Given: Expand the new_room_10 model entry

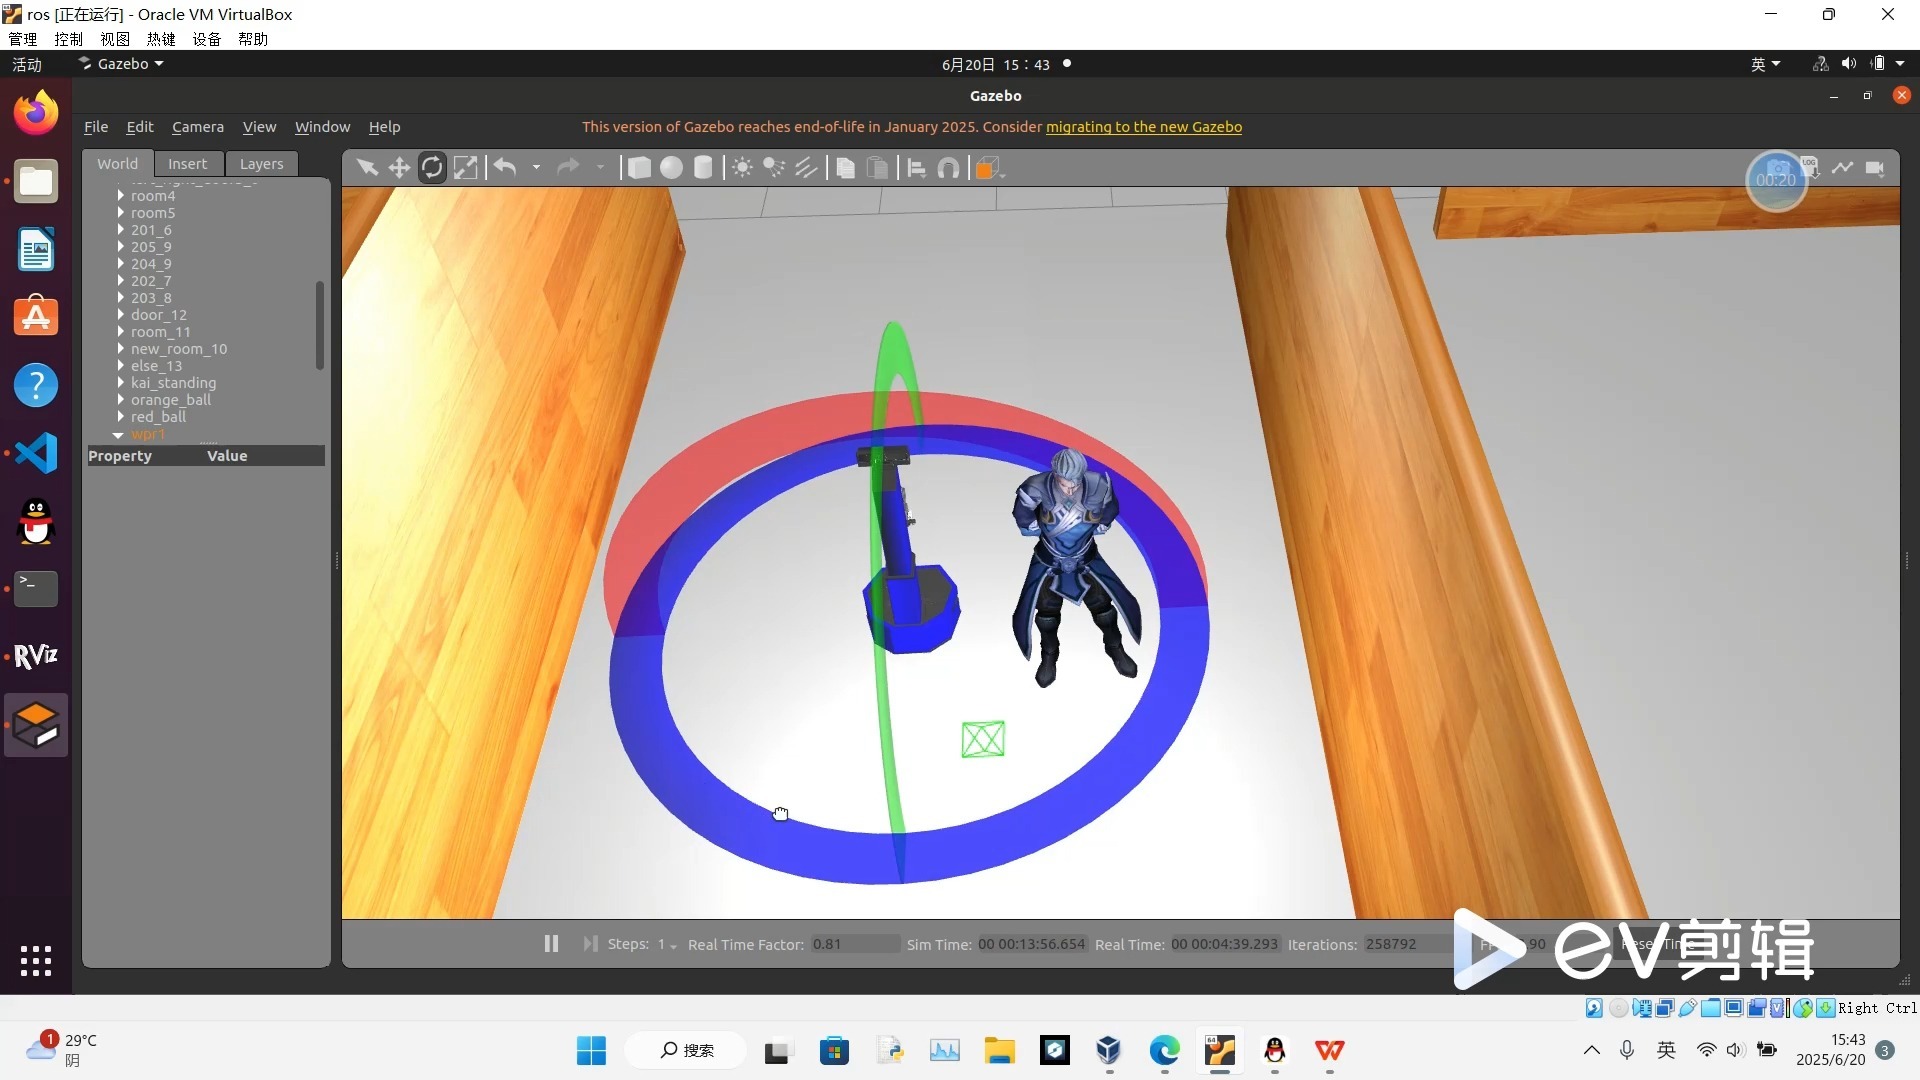Looking at the screenshot, I should point(121,349).
